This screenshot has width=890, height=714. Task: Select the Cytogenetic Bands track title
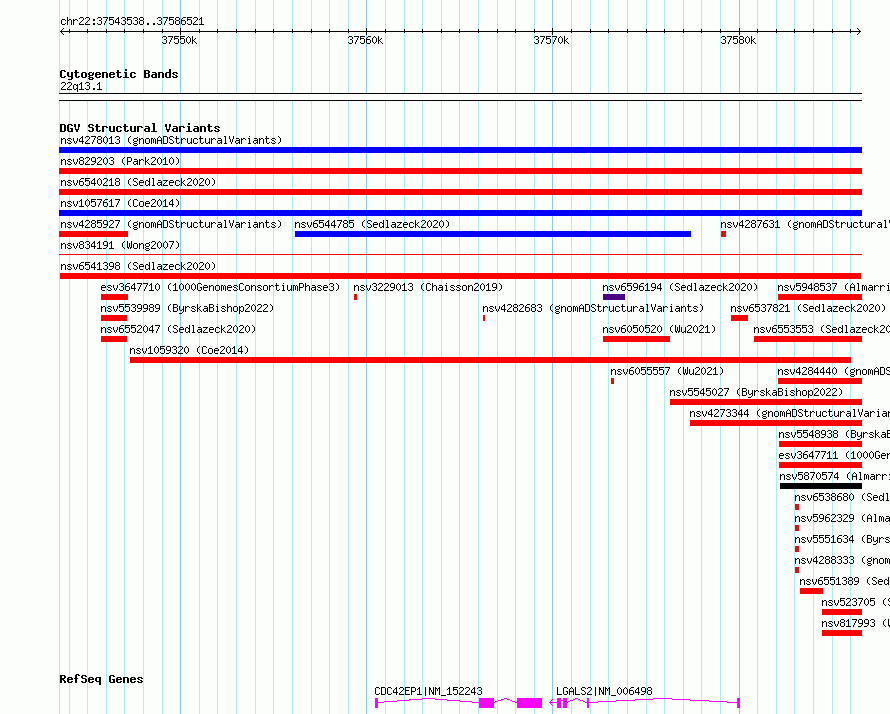(x=119, y=74)
